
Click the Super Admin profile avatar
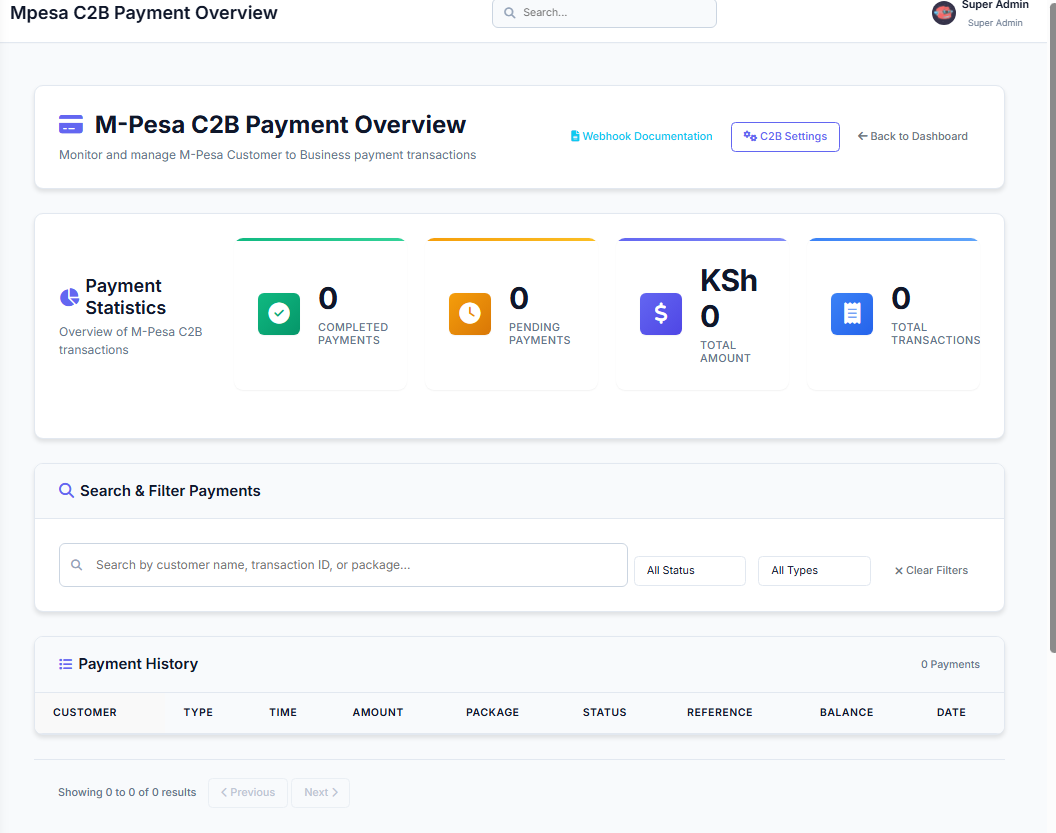[x=943, y=13]
